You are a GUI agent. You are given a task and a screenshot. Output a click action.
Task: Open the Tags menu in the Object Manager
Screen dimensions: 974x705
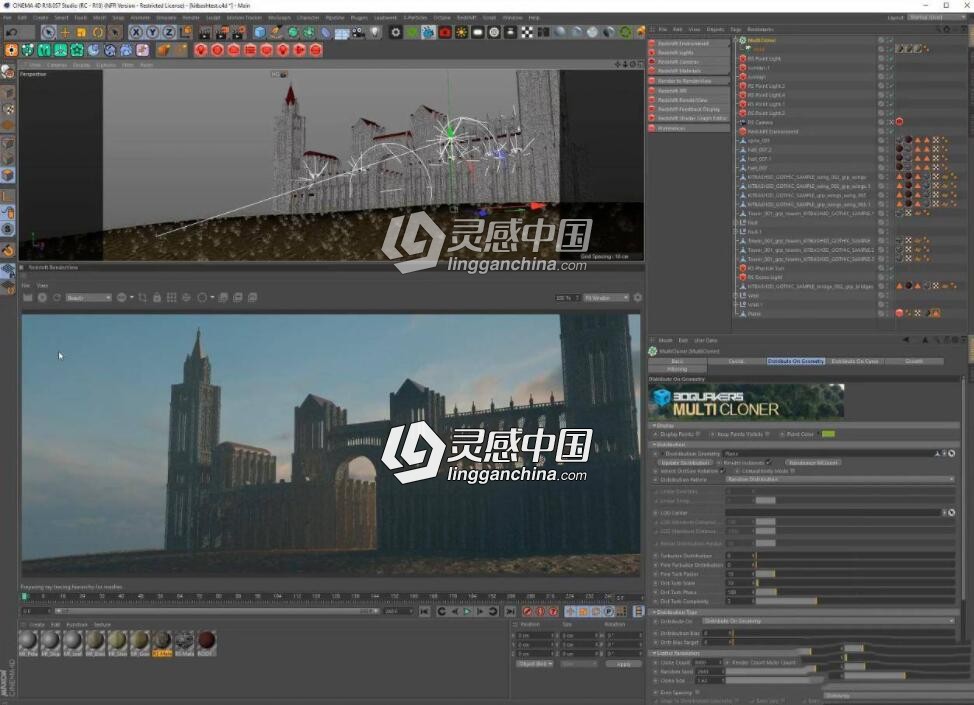[735, 29]
